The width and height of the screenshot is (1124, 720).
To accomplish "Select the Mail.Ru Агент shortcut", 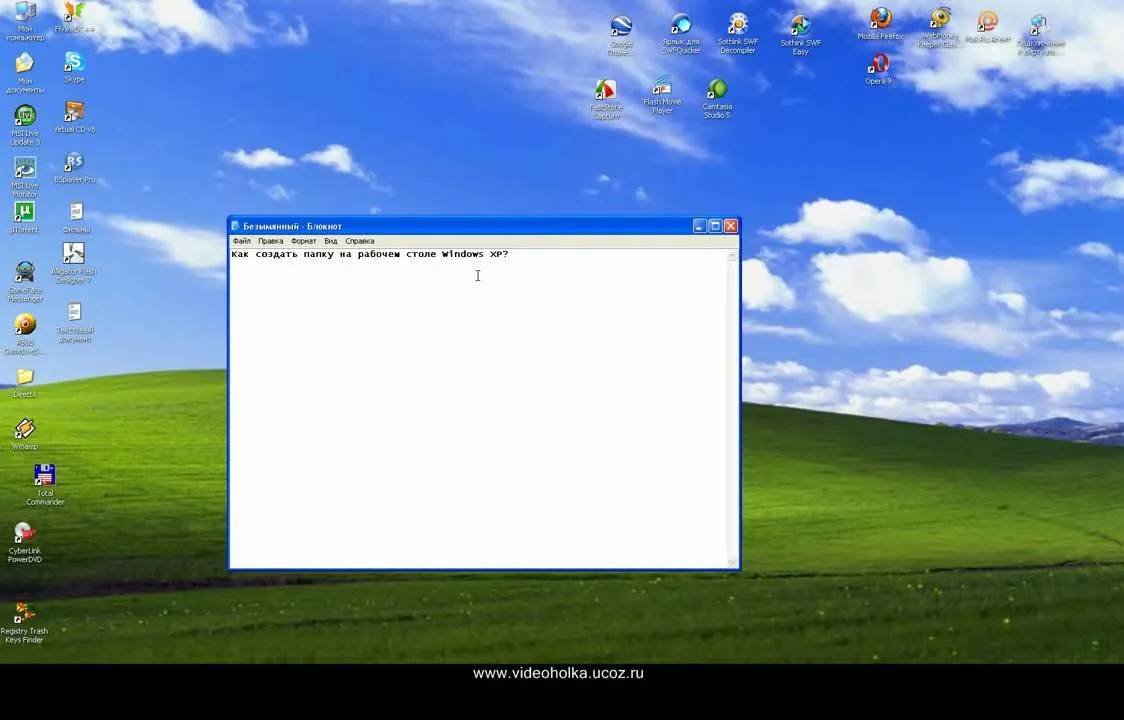I will (987, 27).
